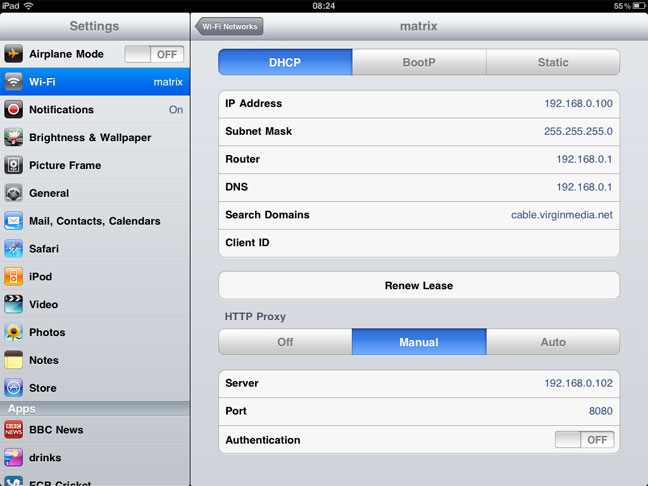
Task: Tap the Router row's 192.168.0.1 value
Action: [x=584, y=159]
